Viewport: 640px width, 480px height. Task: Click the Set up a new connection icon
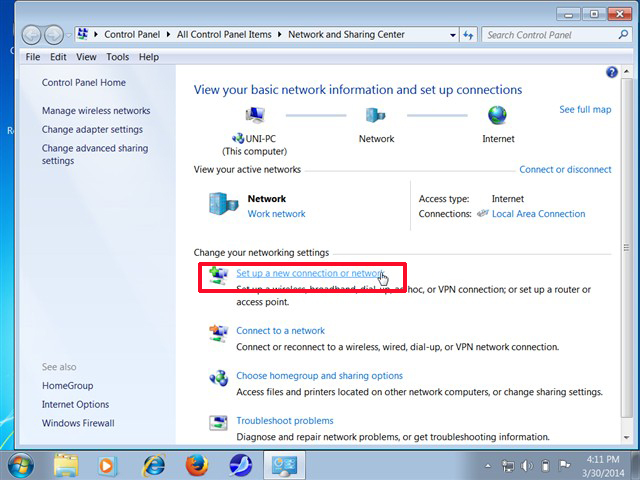coord(219,275)
